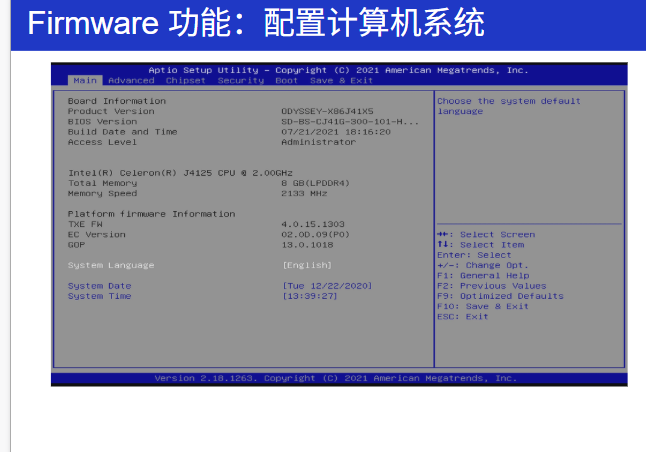Click the BIOS Version label

[102, 122]
